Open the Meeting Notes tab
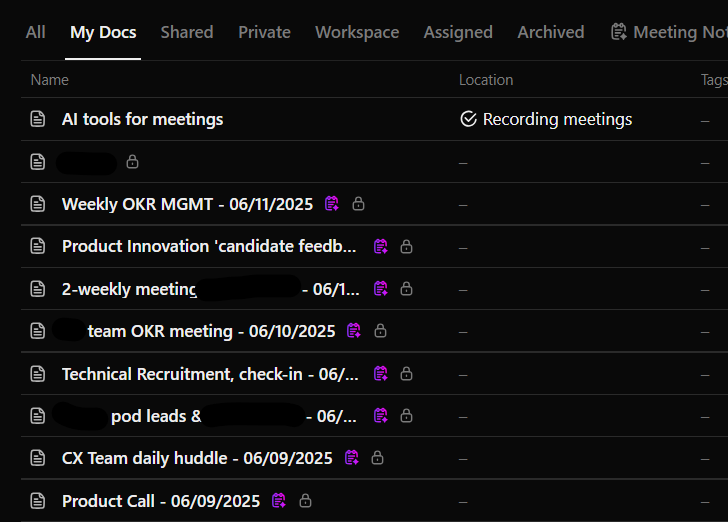The image size is (728, 522). coord(669,32)
